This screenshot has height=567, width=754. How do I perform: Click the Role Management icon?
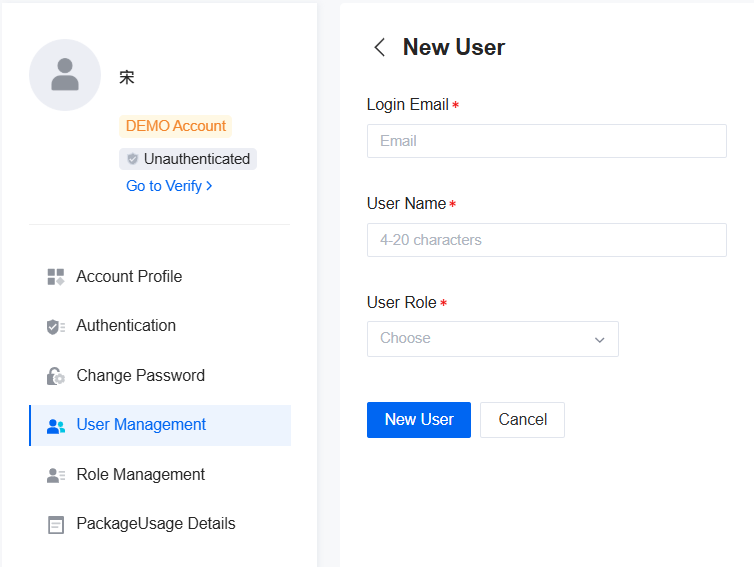pos(56,475)
